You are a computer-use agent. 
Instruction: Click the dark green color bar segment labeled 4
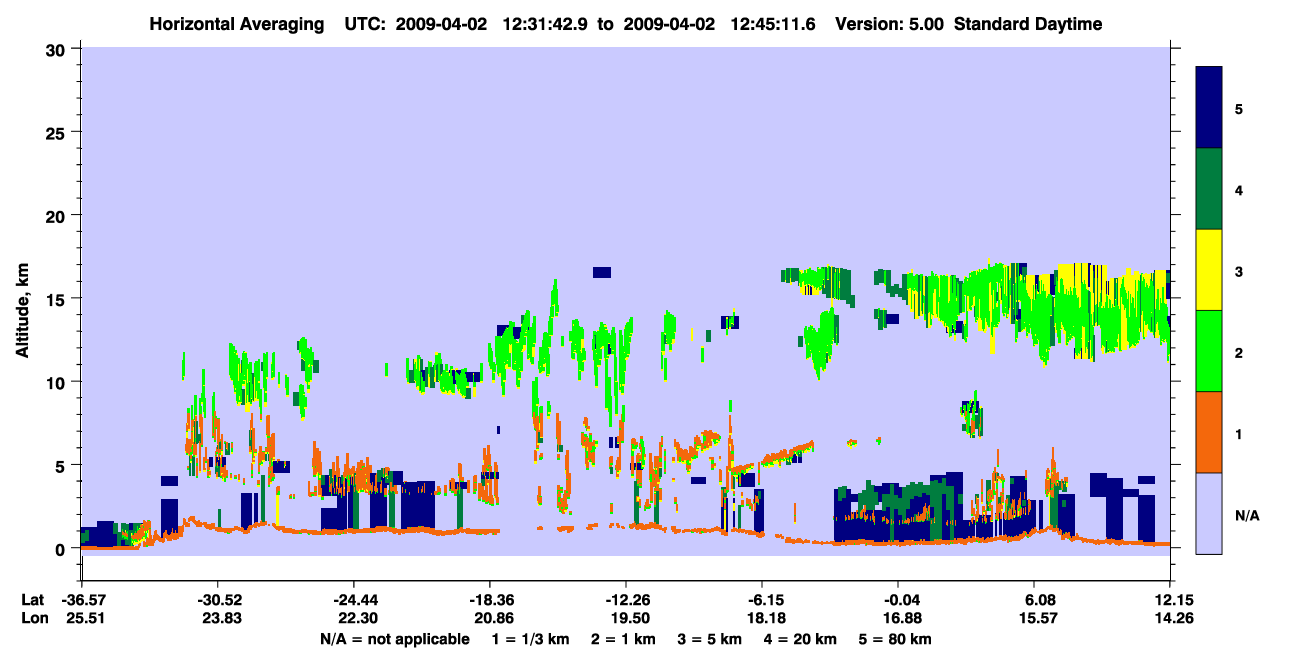coord(1209,189)
